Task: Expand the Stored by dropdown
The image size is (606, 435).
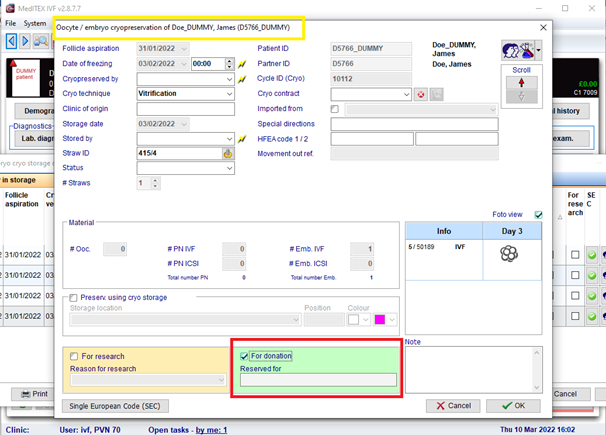Action: point(229,139)
